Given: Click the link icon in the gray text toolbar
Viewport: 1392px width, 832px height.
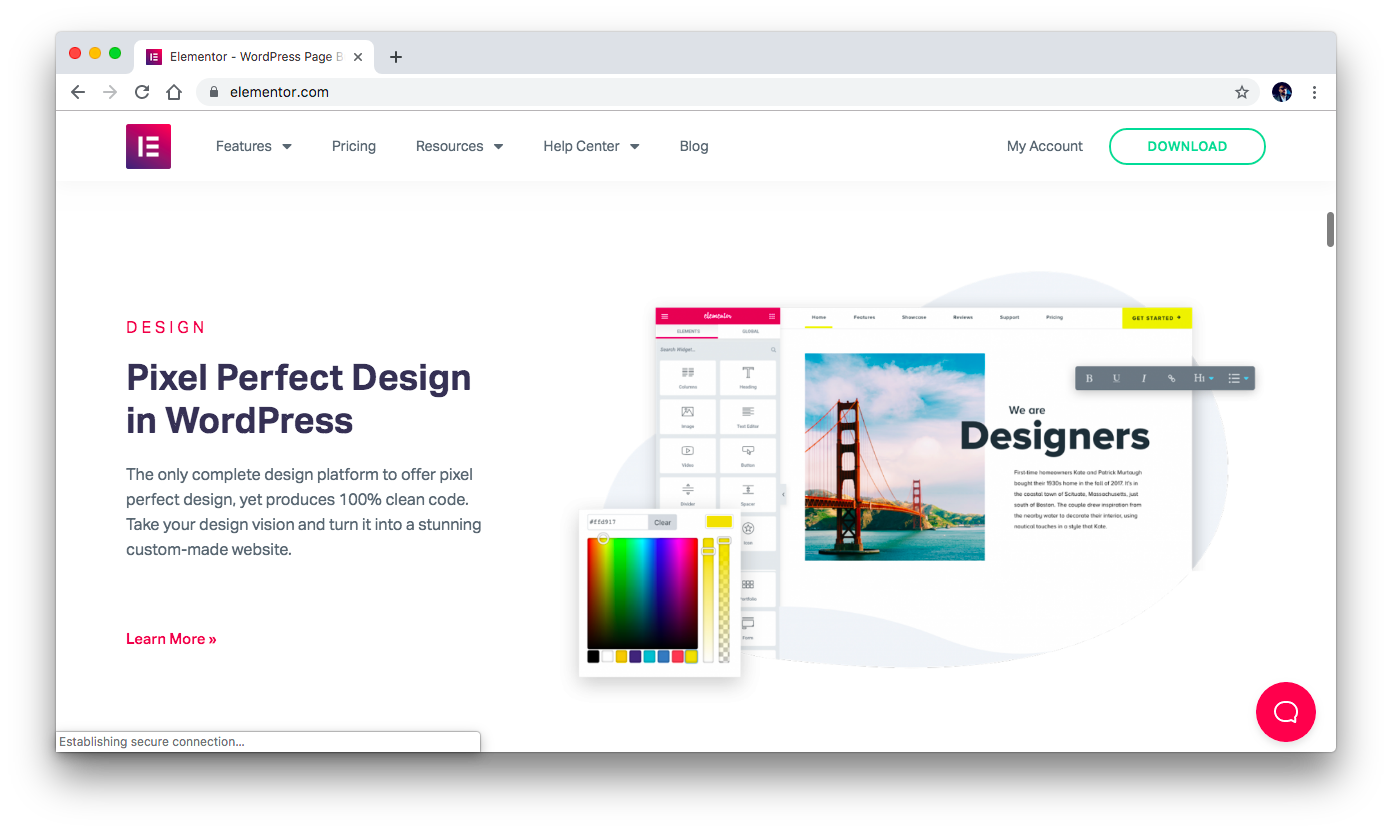Looking at the screenshot, I should point(1171,378).
